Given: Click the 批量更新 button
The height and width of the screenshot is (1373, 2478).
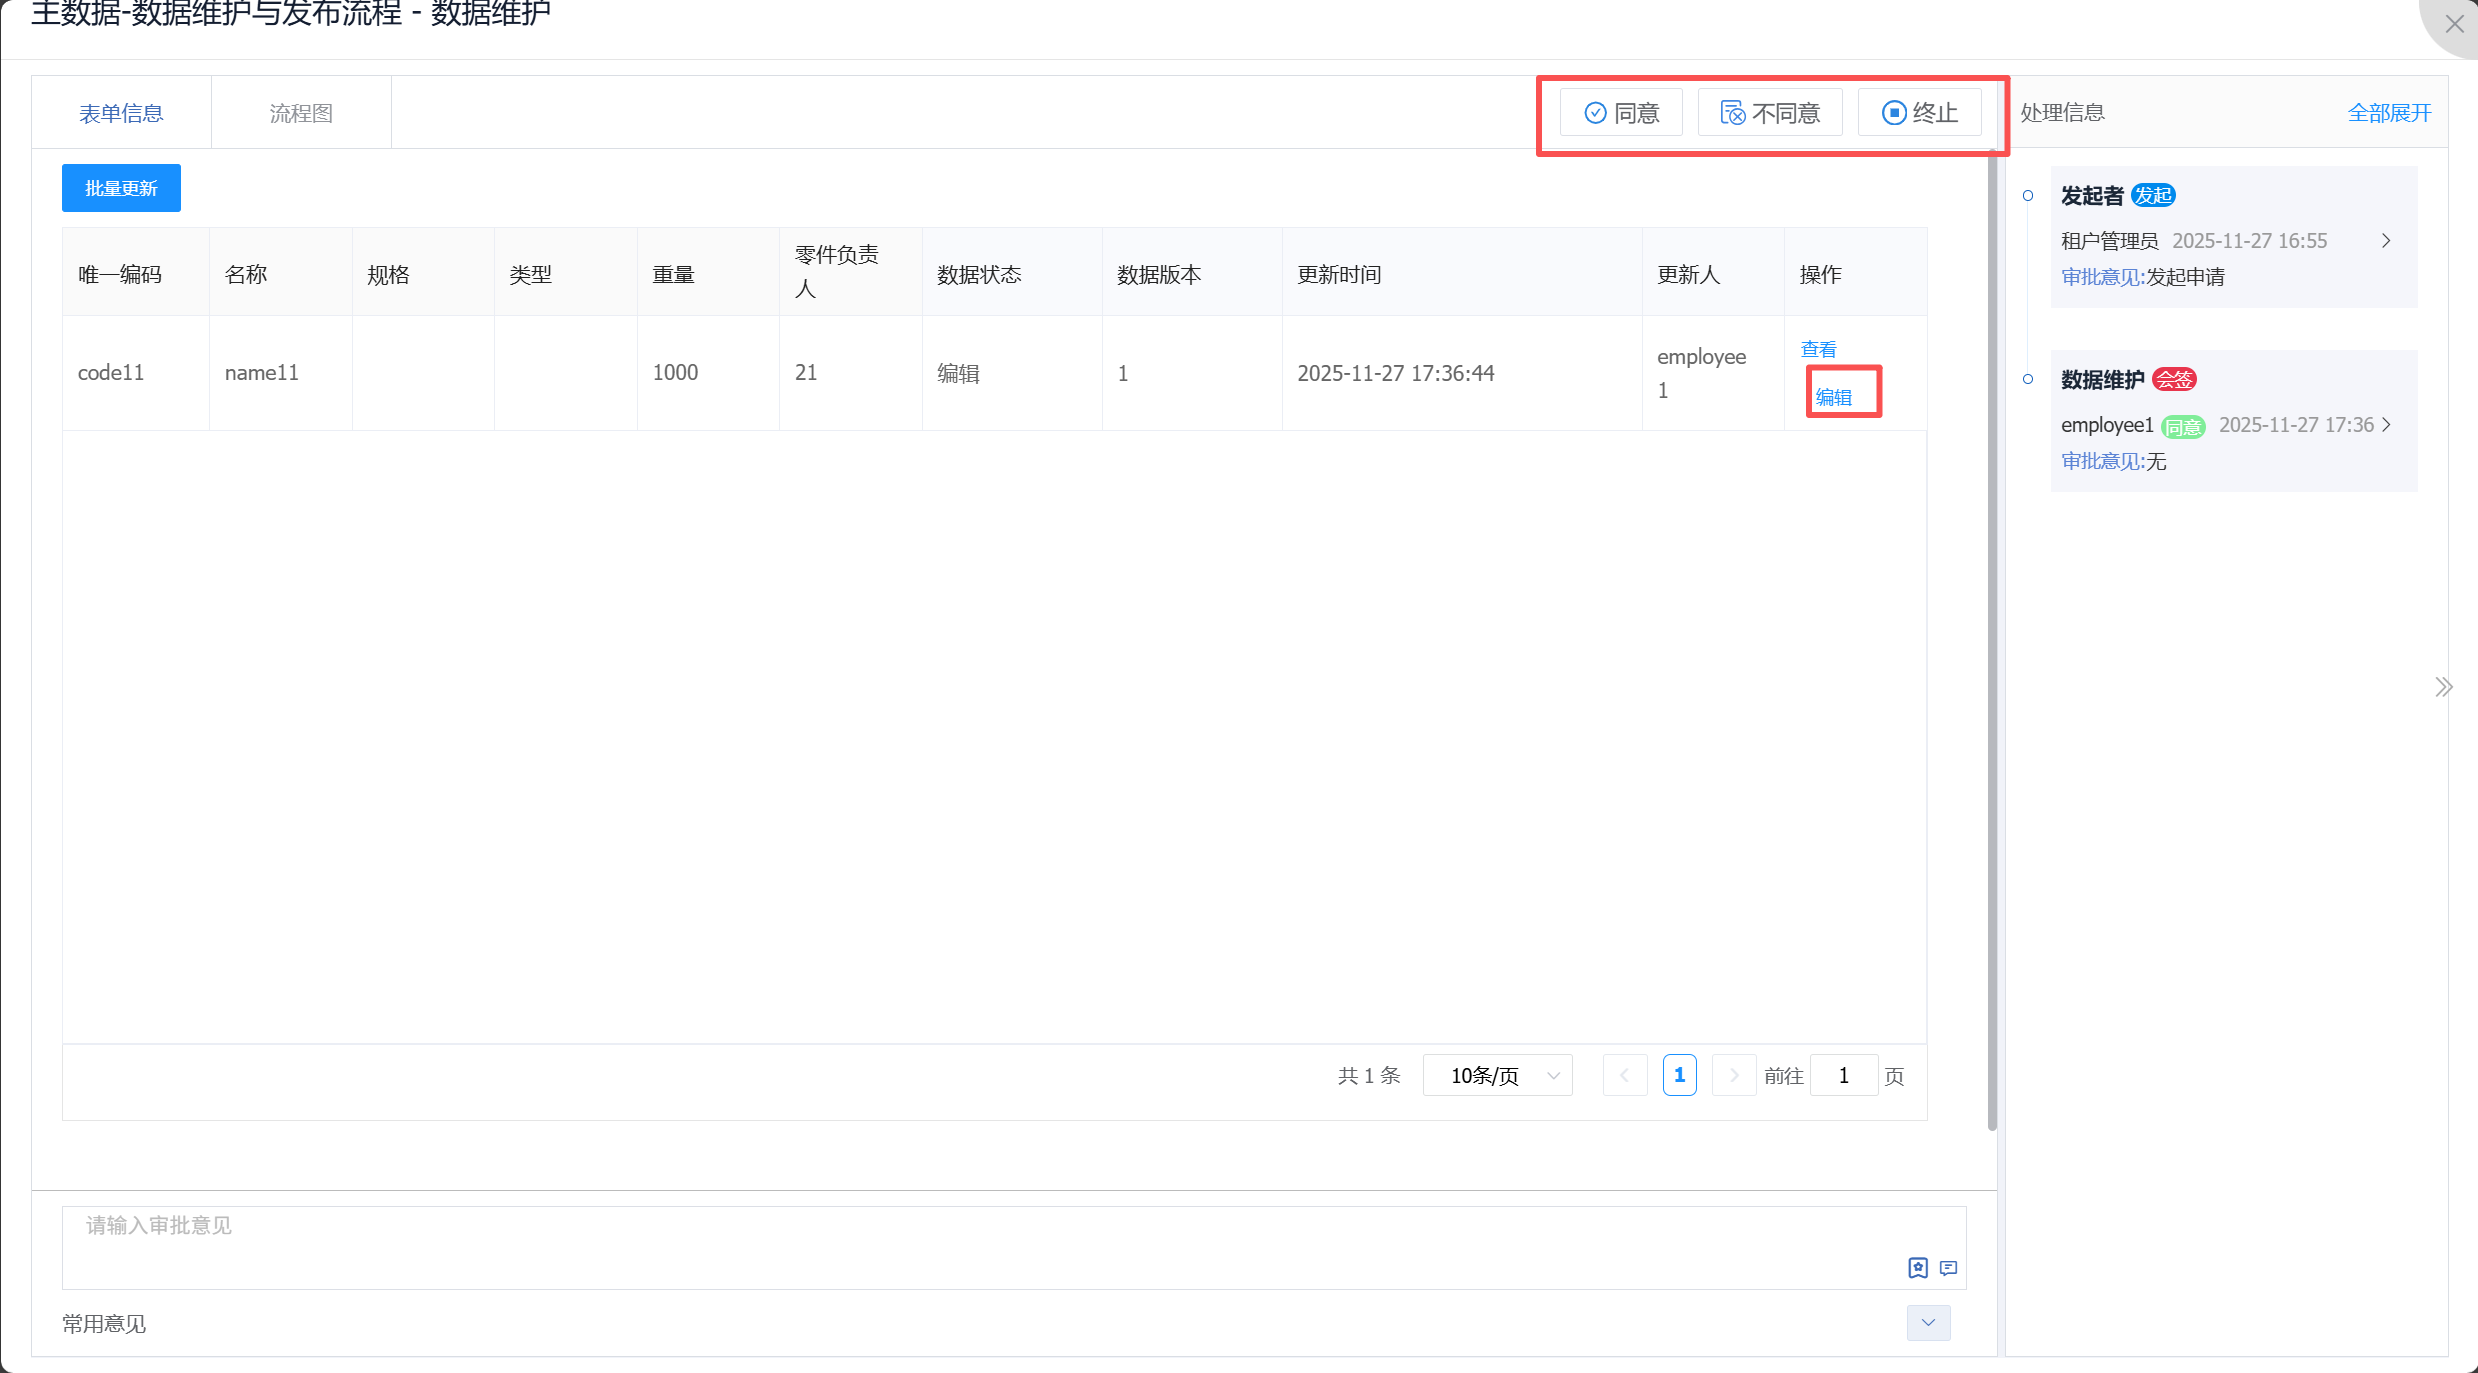Looking at the screenshot, I should click(x=121, y=188).
